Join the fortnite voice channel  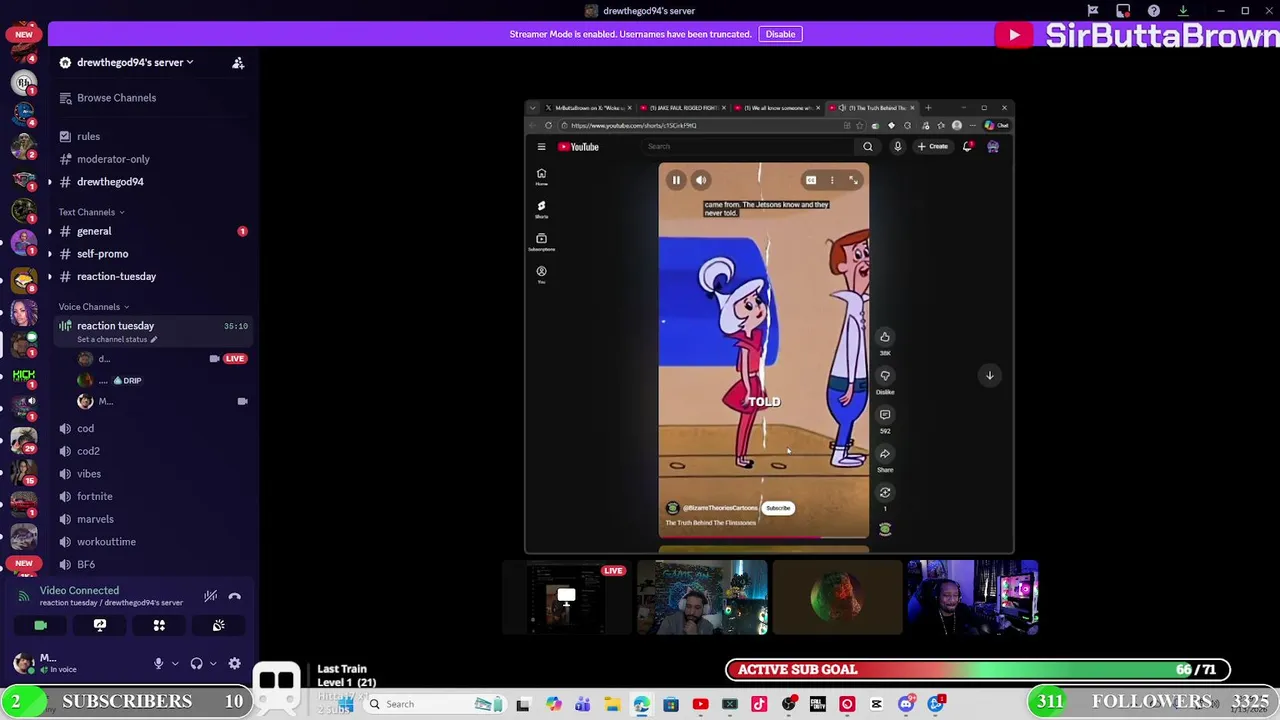[x=94, y=496]
